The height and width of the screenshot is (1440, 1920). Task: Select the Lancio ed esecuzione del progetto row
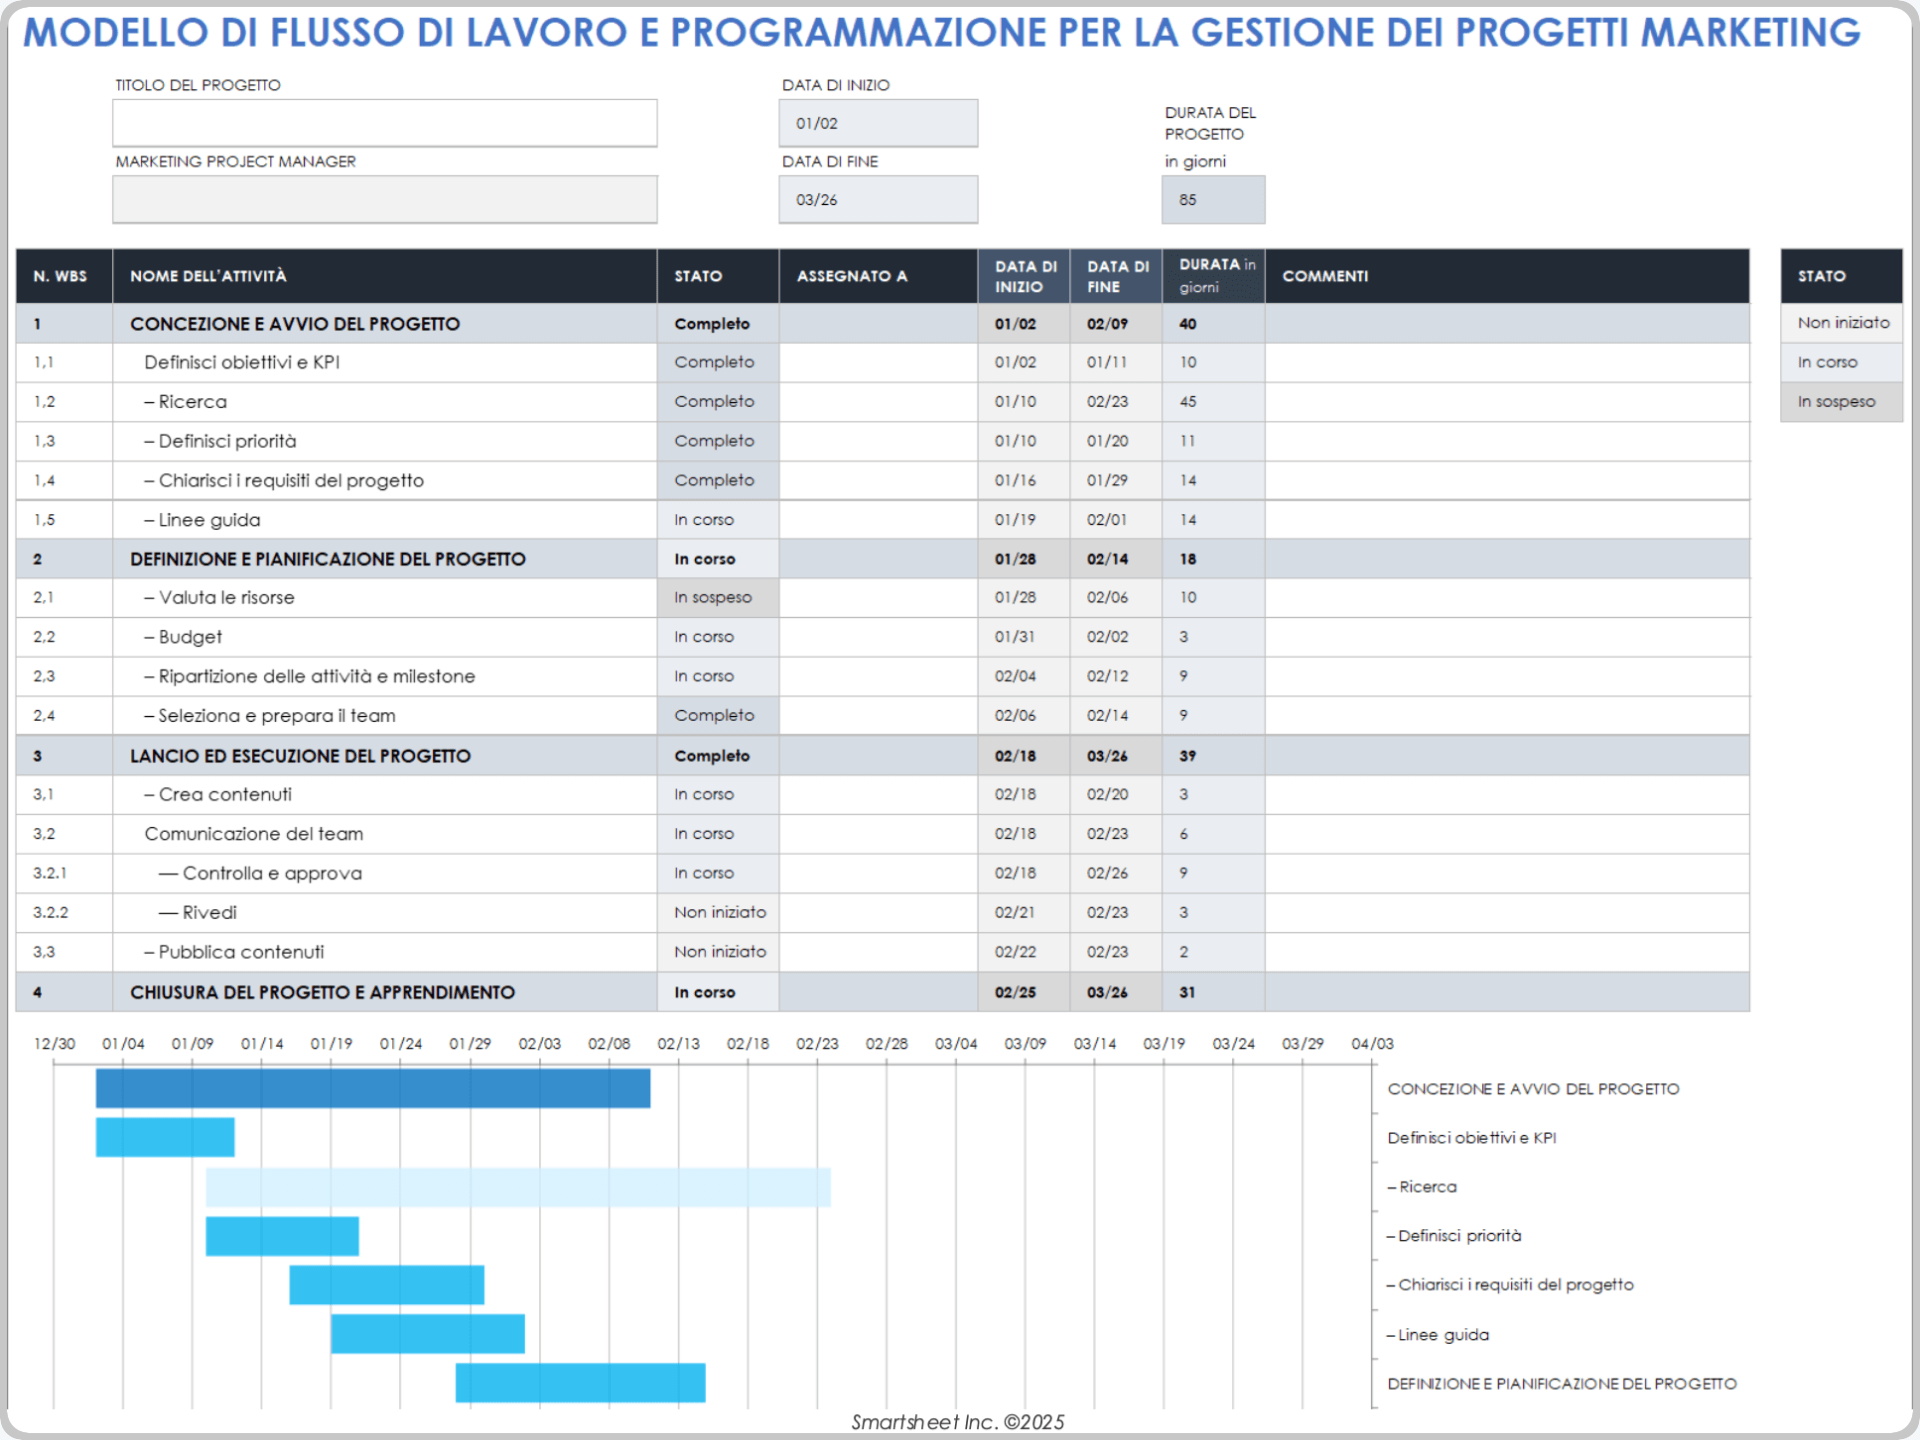883,756
